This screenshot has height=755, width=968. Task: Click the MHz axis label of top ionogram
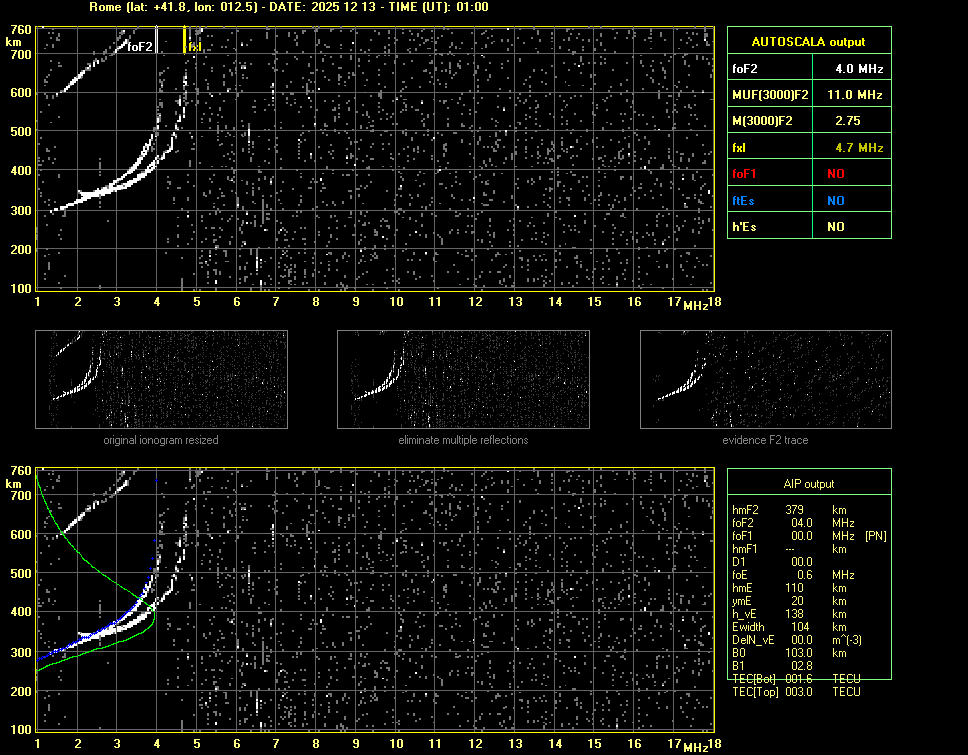click(695, 304)
